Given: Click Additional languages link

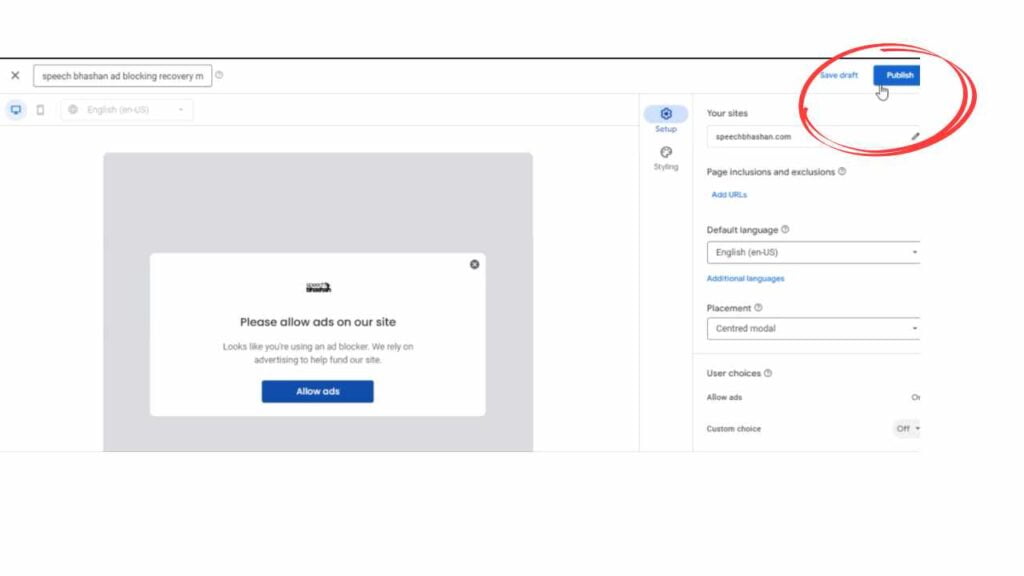Looking at the screenshot, I should coord(745,278).
